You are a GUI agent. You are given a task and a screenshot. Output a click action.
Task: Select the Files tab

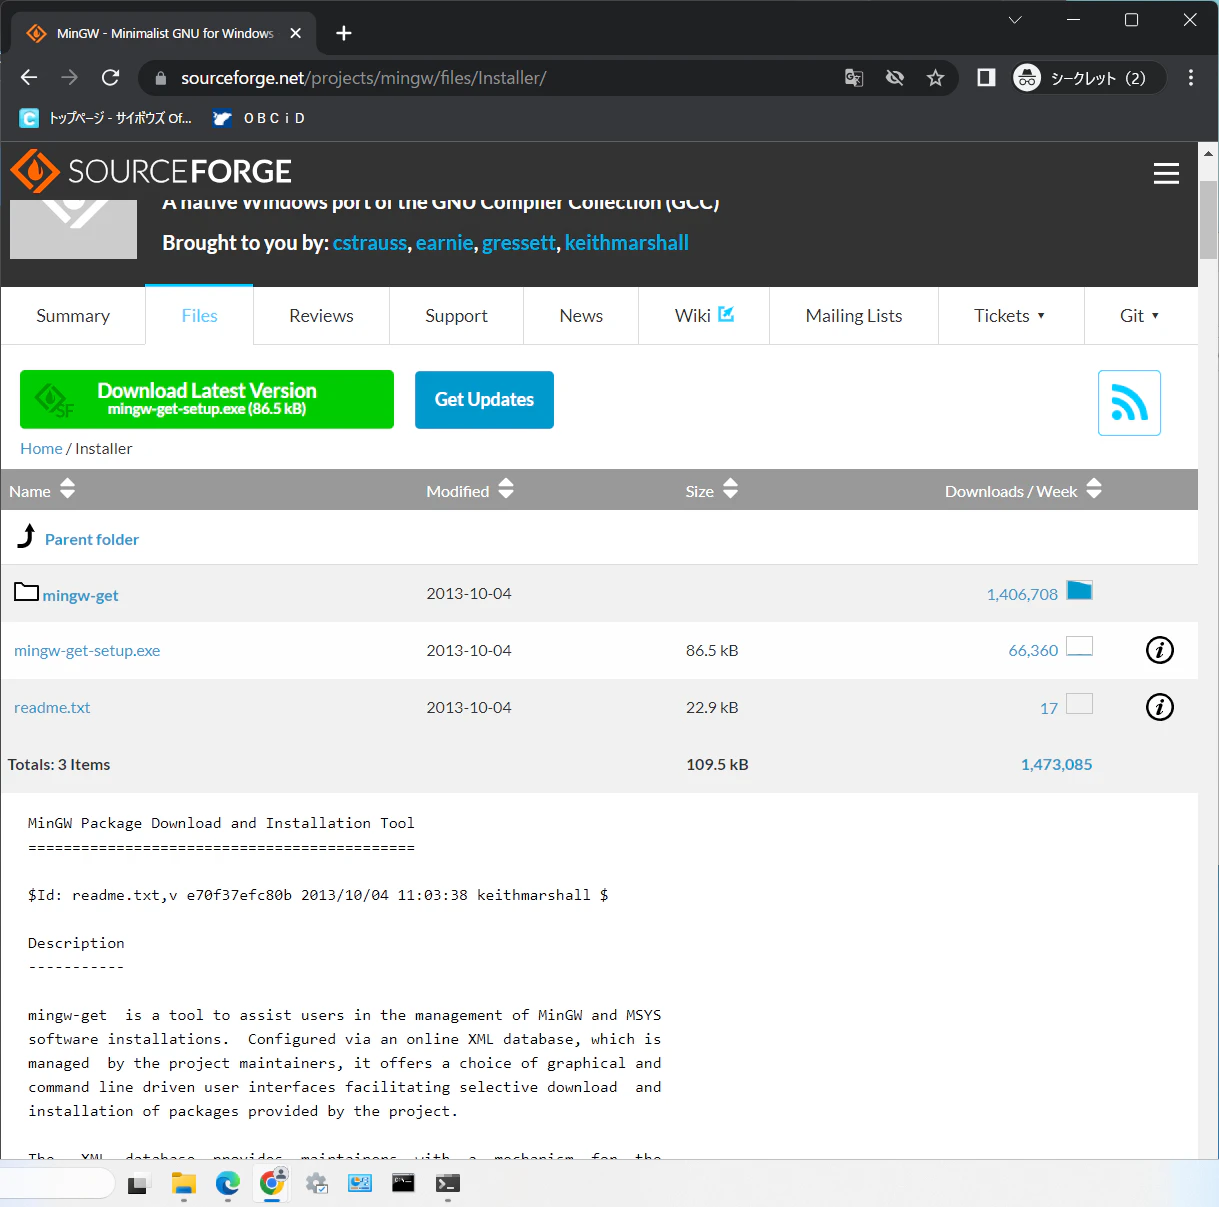pyautogui.click(x=199, y=316)
